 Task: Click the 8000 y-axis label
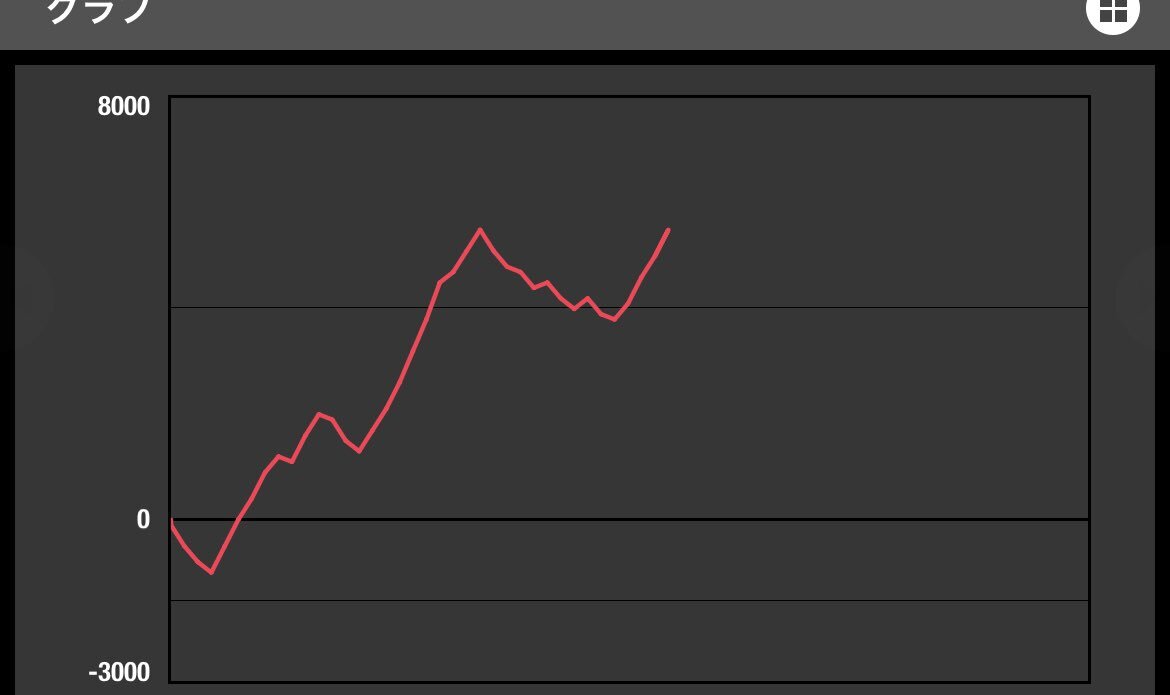point(124,107)
